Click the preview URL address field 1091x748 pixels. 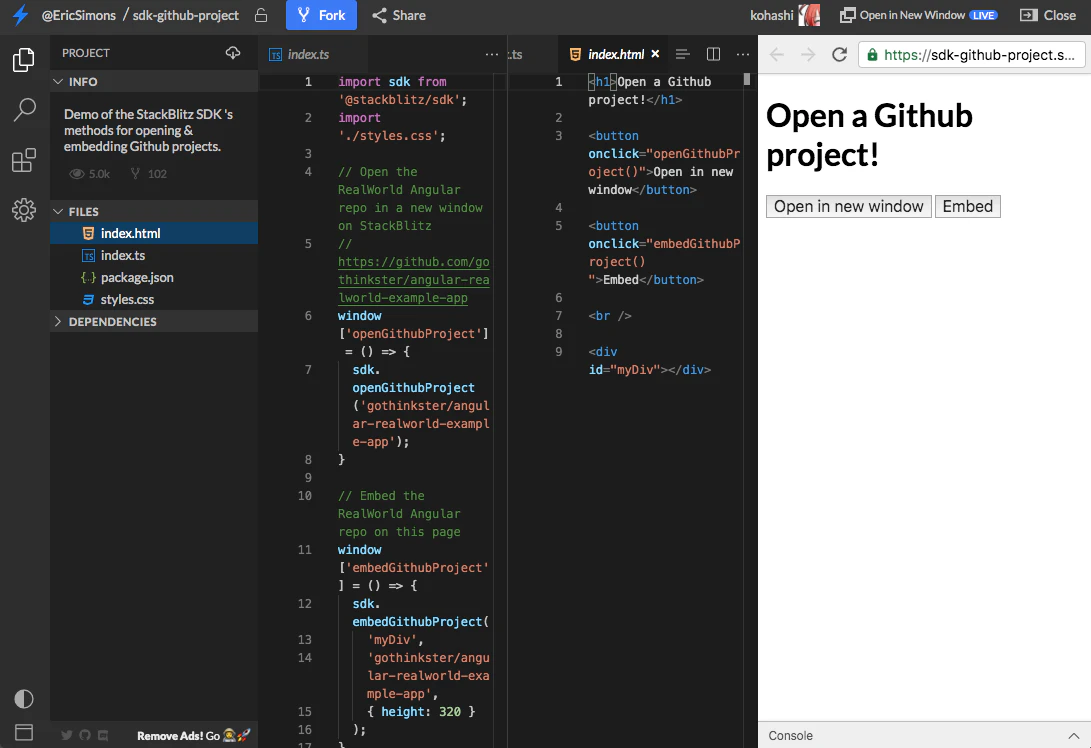point(971,55)
